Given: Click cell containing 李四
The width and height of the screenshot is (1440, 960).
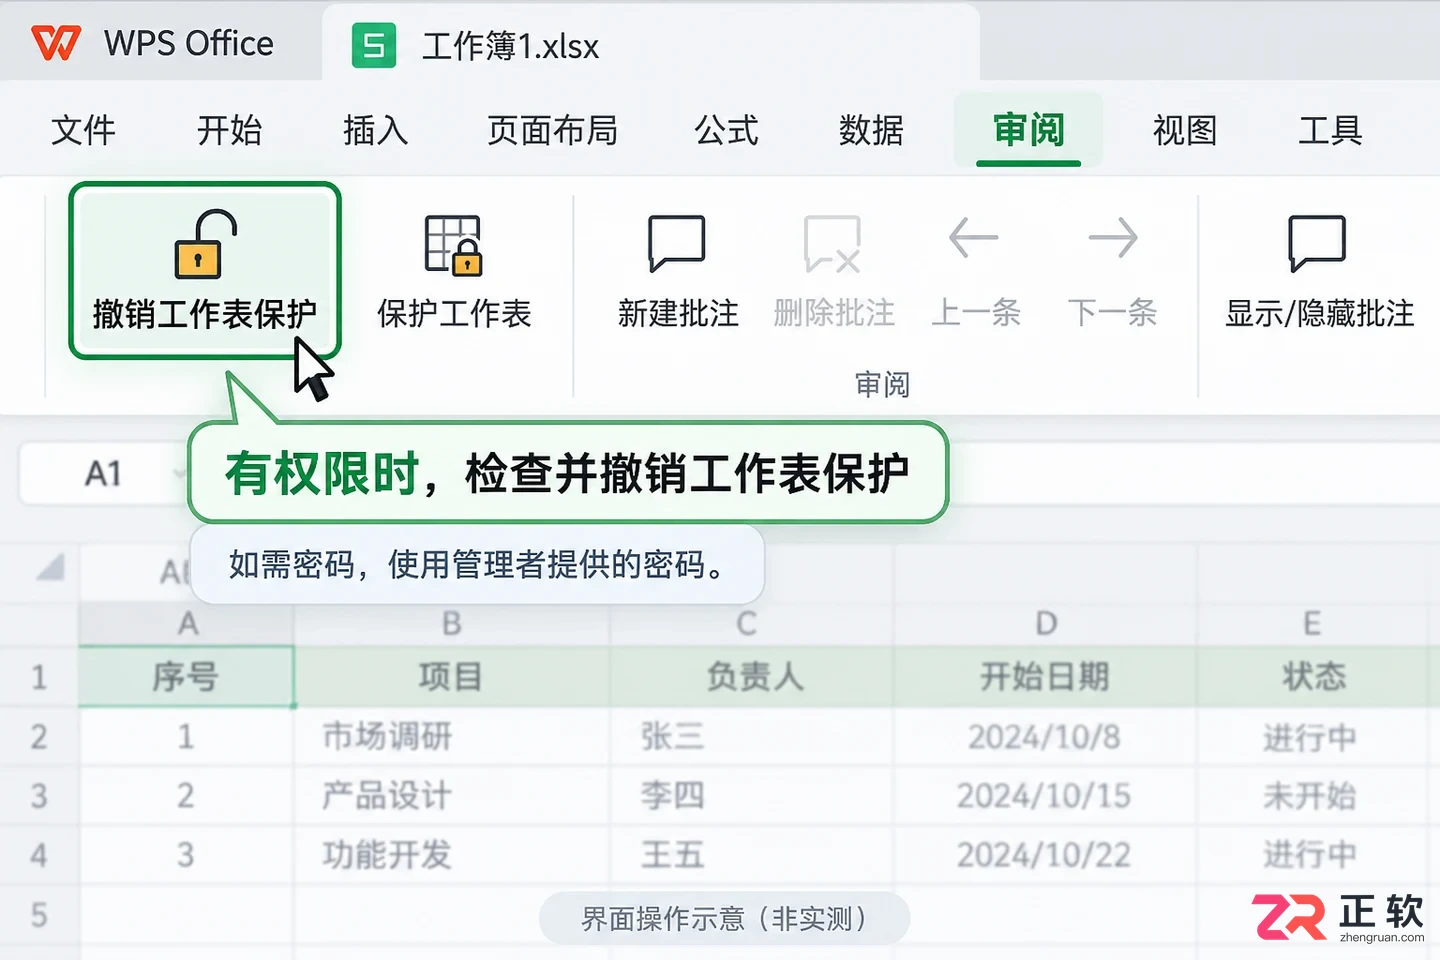Looking at the screenshot, I should click(752, 796).
